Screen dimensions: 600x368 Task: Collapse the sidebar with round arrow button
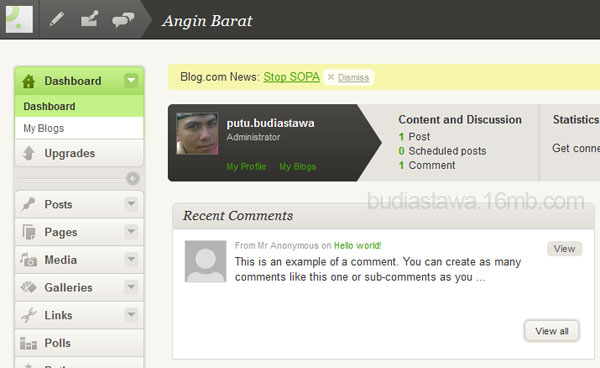(x=133, y=178)
